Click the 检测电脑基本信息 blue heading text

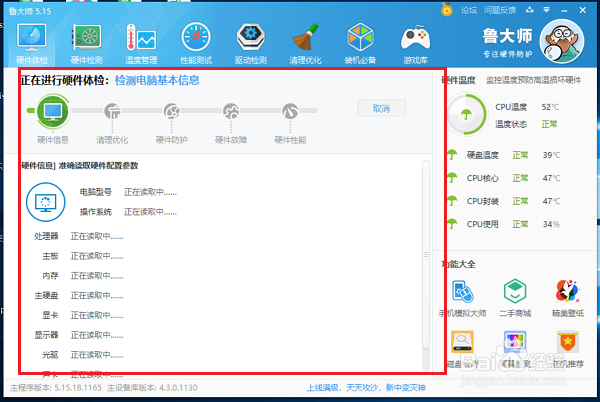[x=157, y=80]
